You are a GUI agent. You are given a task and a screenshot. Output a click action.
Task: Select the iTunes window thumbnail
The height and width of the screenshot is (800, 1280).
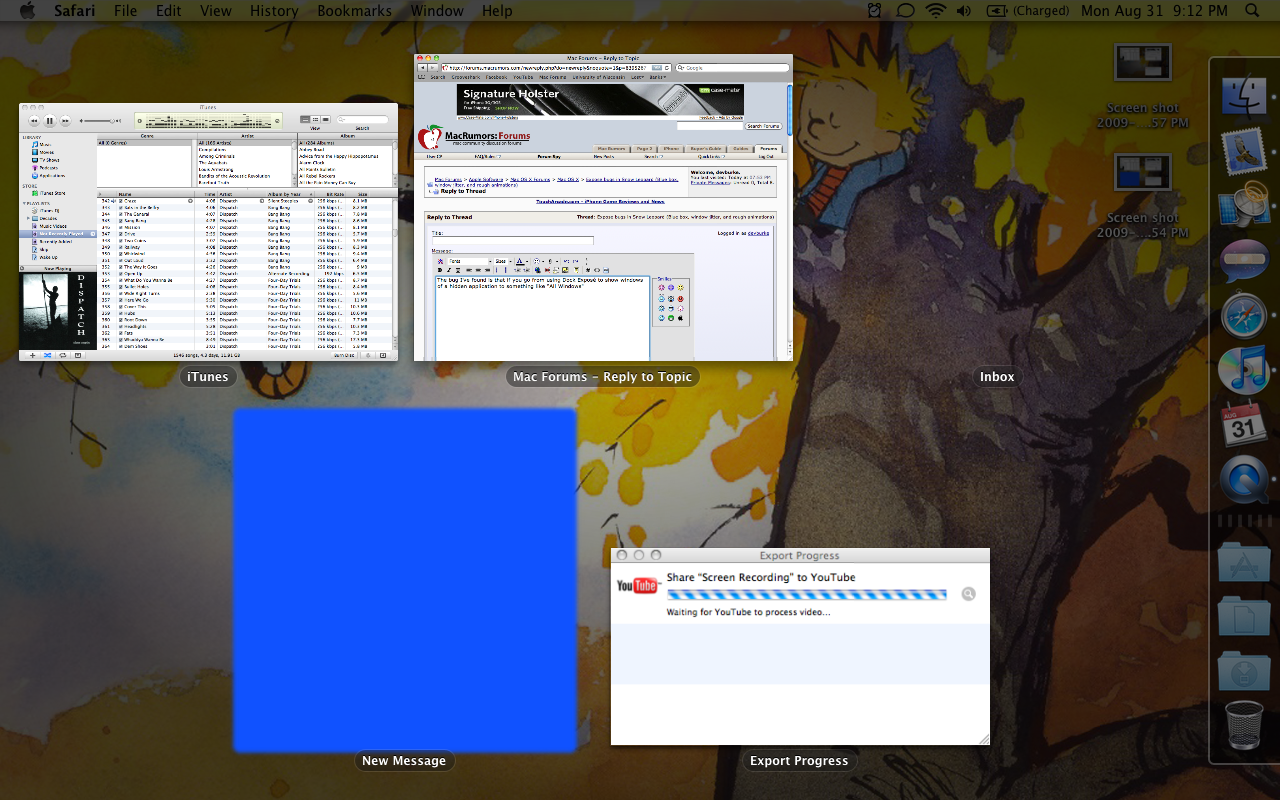[x=208, y=232]
